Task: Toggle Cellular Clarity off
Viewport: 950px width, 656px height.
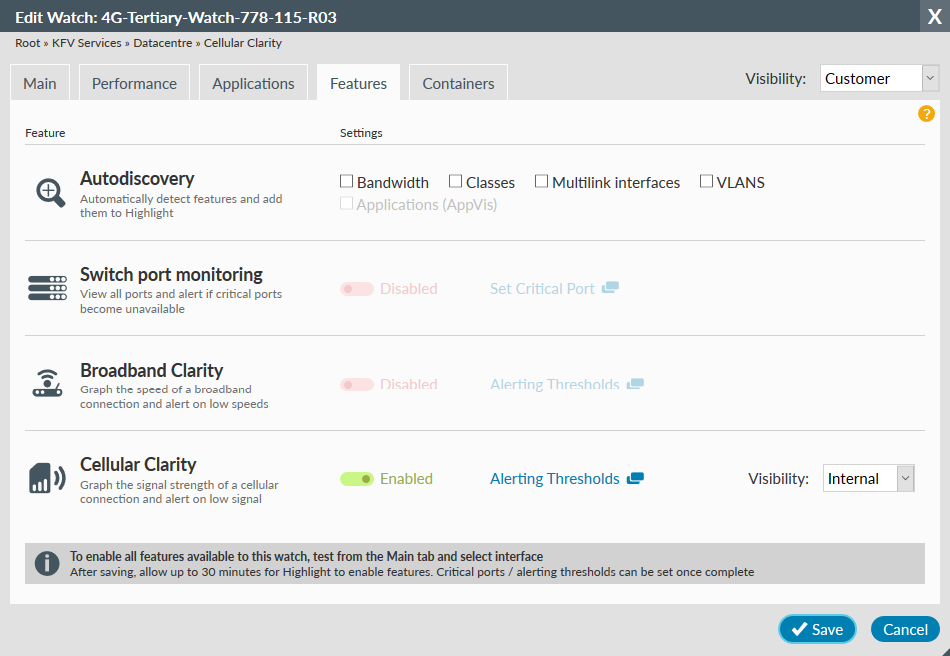Action: [357, 478]
